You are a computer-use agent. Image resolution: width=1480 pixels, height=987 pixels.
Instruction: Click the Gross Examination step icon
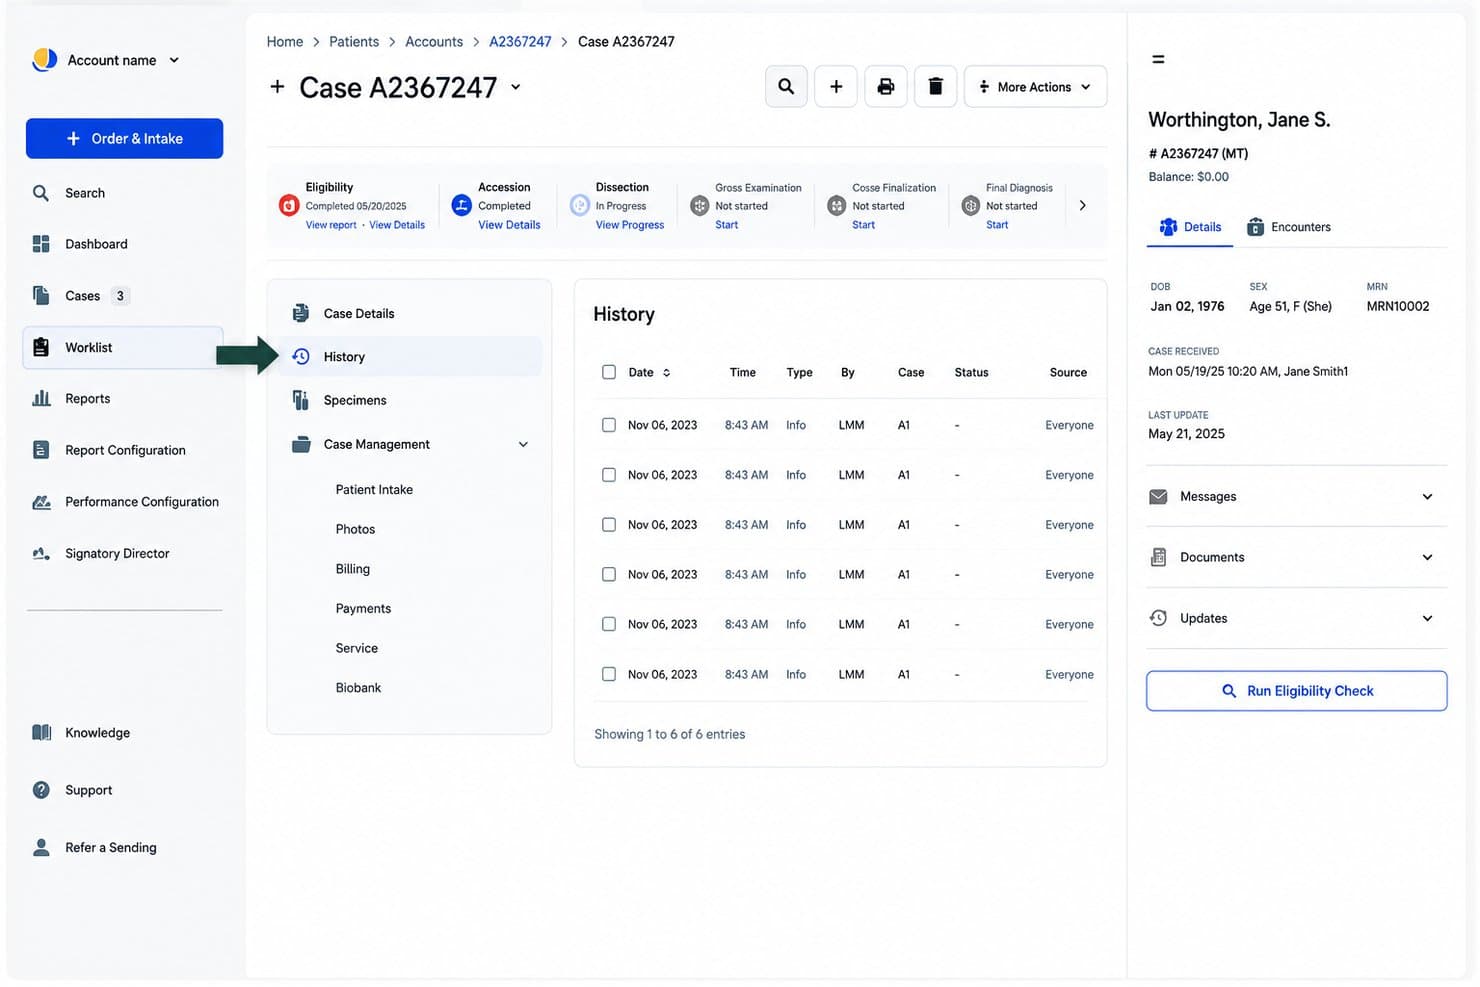coord(700,206)
